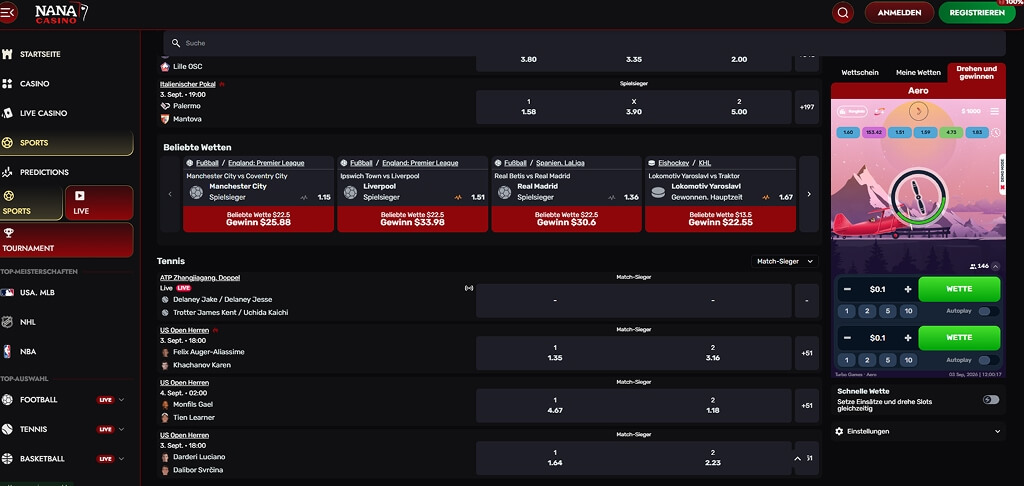Switch to the Wettschein tab
Viewport: 1024px width, 486px height.
point(859,73)
